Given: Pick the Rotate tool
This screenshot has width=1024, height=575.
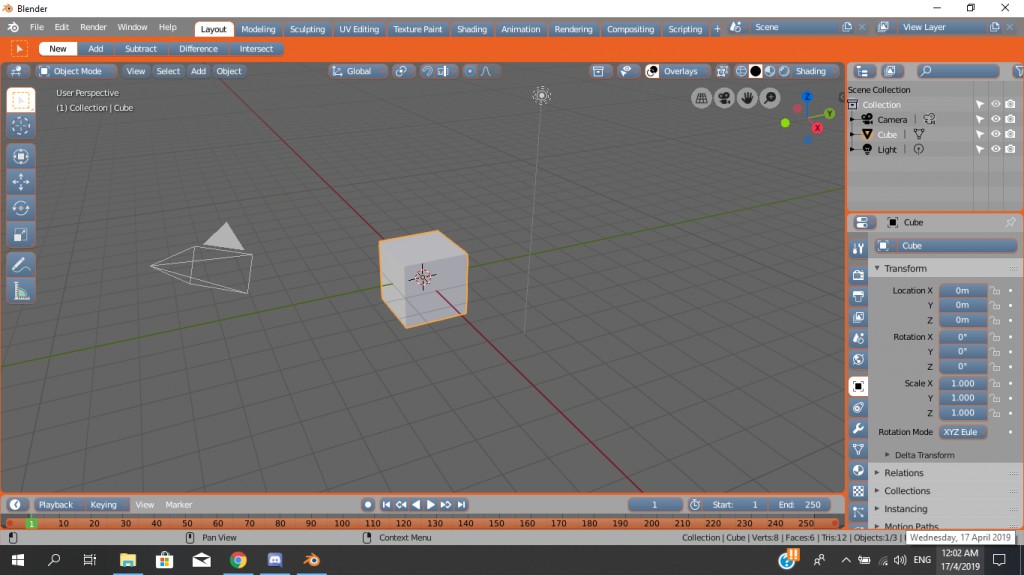Looking at the screenshot, I should click(21, 208).
